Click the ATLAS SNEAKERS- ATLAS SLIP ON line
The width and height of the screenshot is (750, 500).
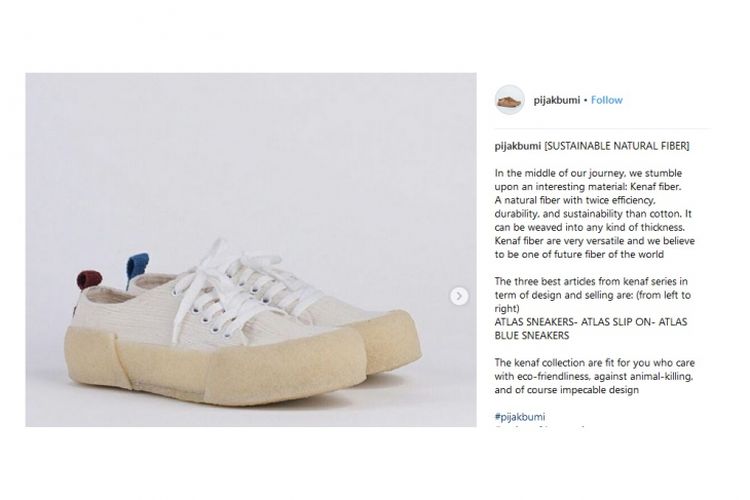591,322
